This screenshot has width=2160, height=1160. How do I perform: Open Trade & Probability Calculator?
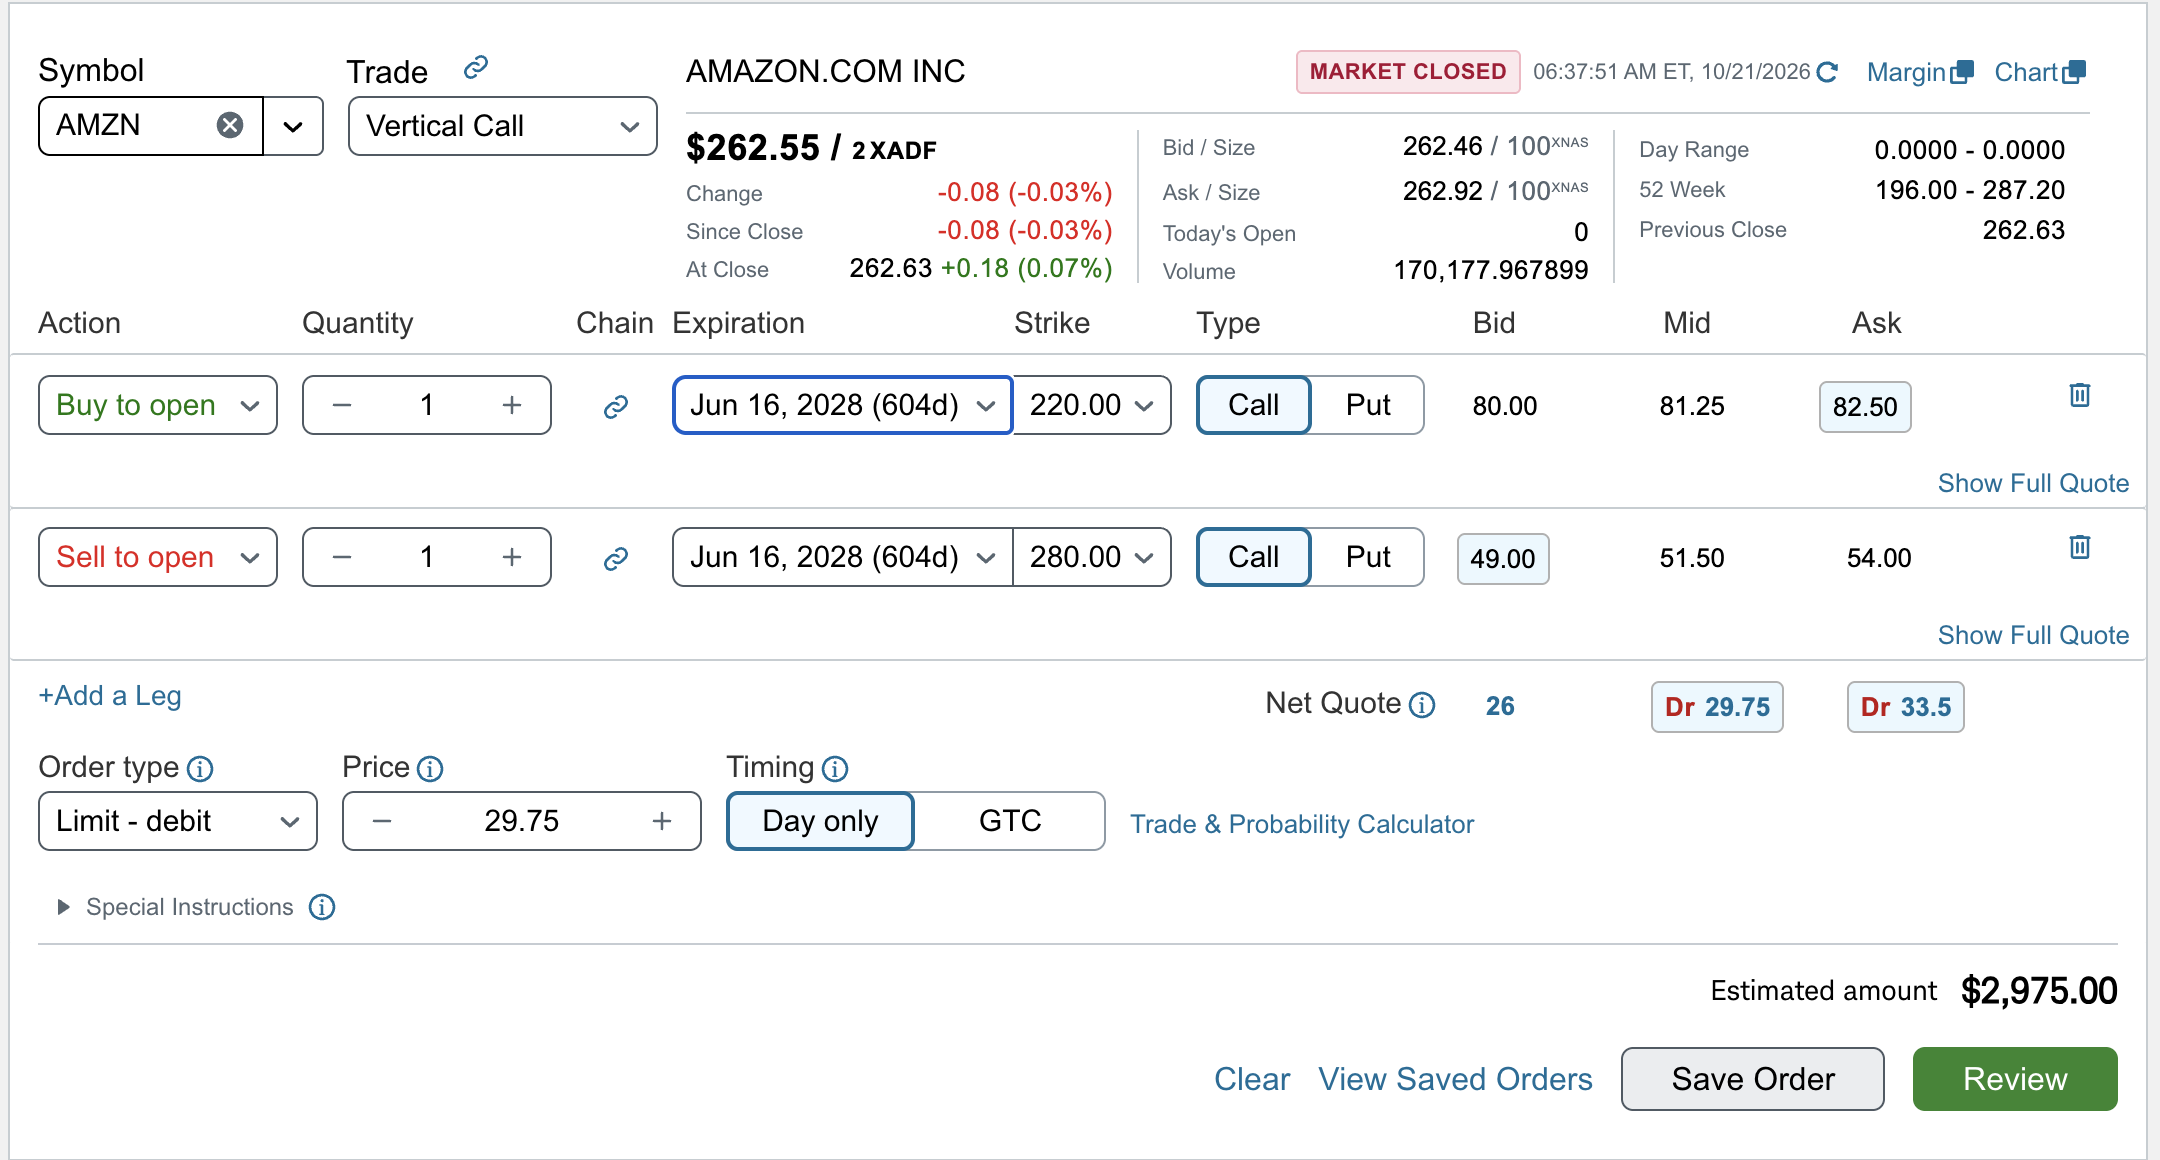coord(1302,824)
